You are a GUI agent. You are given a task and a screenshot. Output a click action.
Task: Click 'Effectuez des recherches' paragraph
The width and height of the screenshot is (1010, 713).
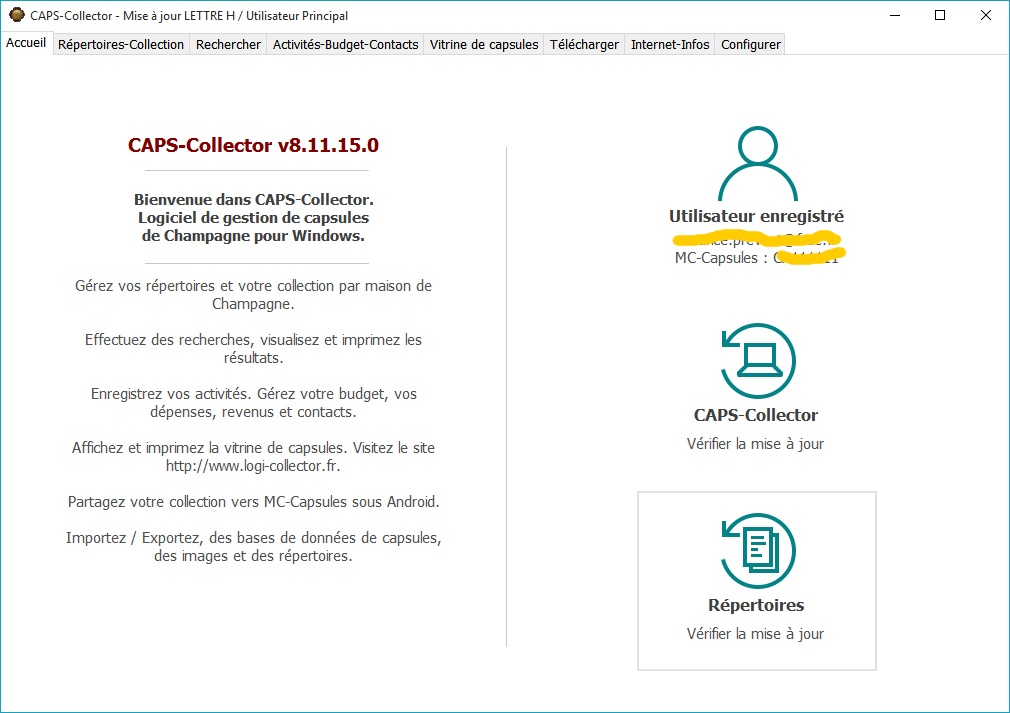pos(254,348)
